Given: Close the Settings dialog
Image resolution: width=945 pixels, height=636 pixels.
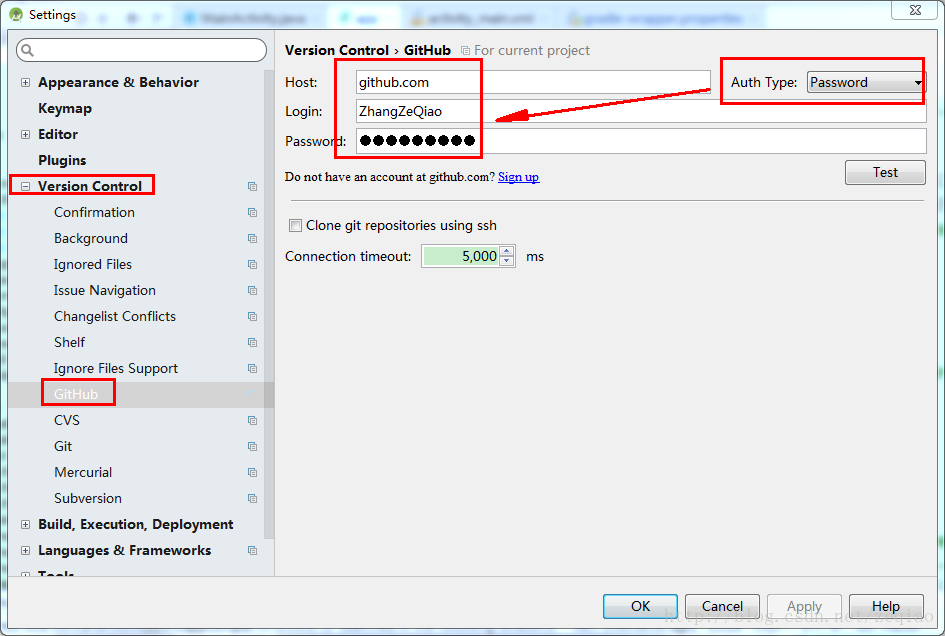Looking at the screenshot, I should tap(915, 10).
